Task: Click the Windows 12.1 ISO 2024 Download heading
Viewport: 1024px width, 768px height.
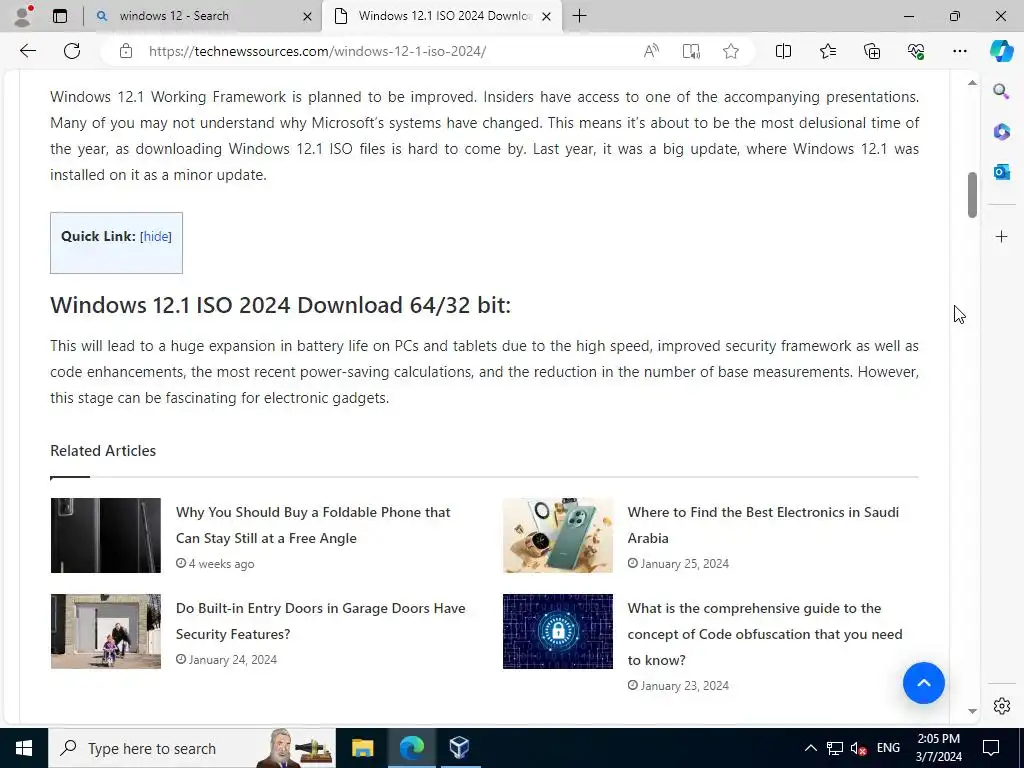Action: [x=280, y=305]
